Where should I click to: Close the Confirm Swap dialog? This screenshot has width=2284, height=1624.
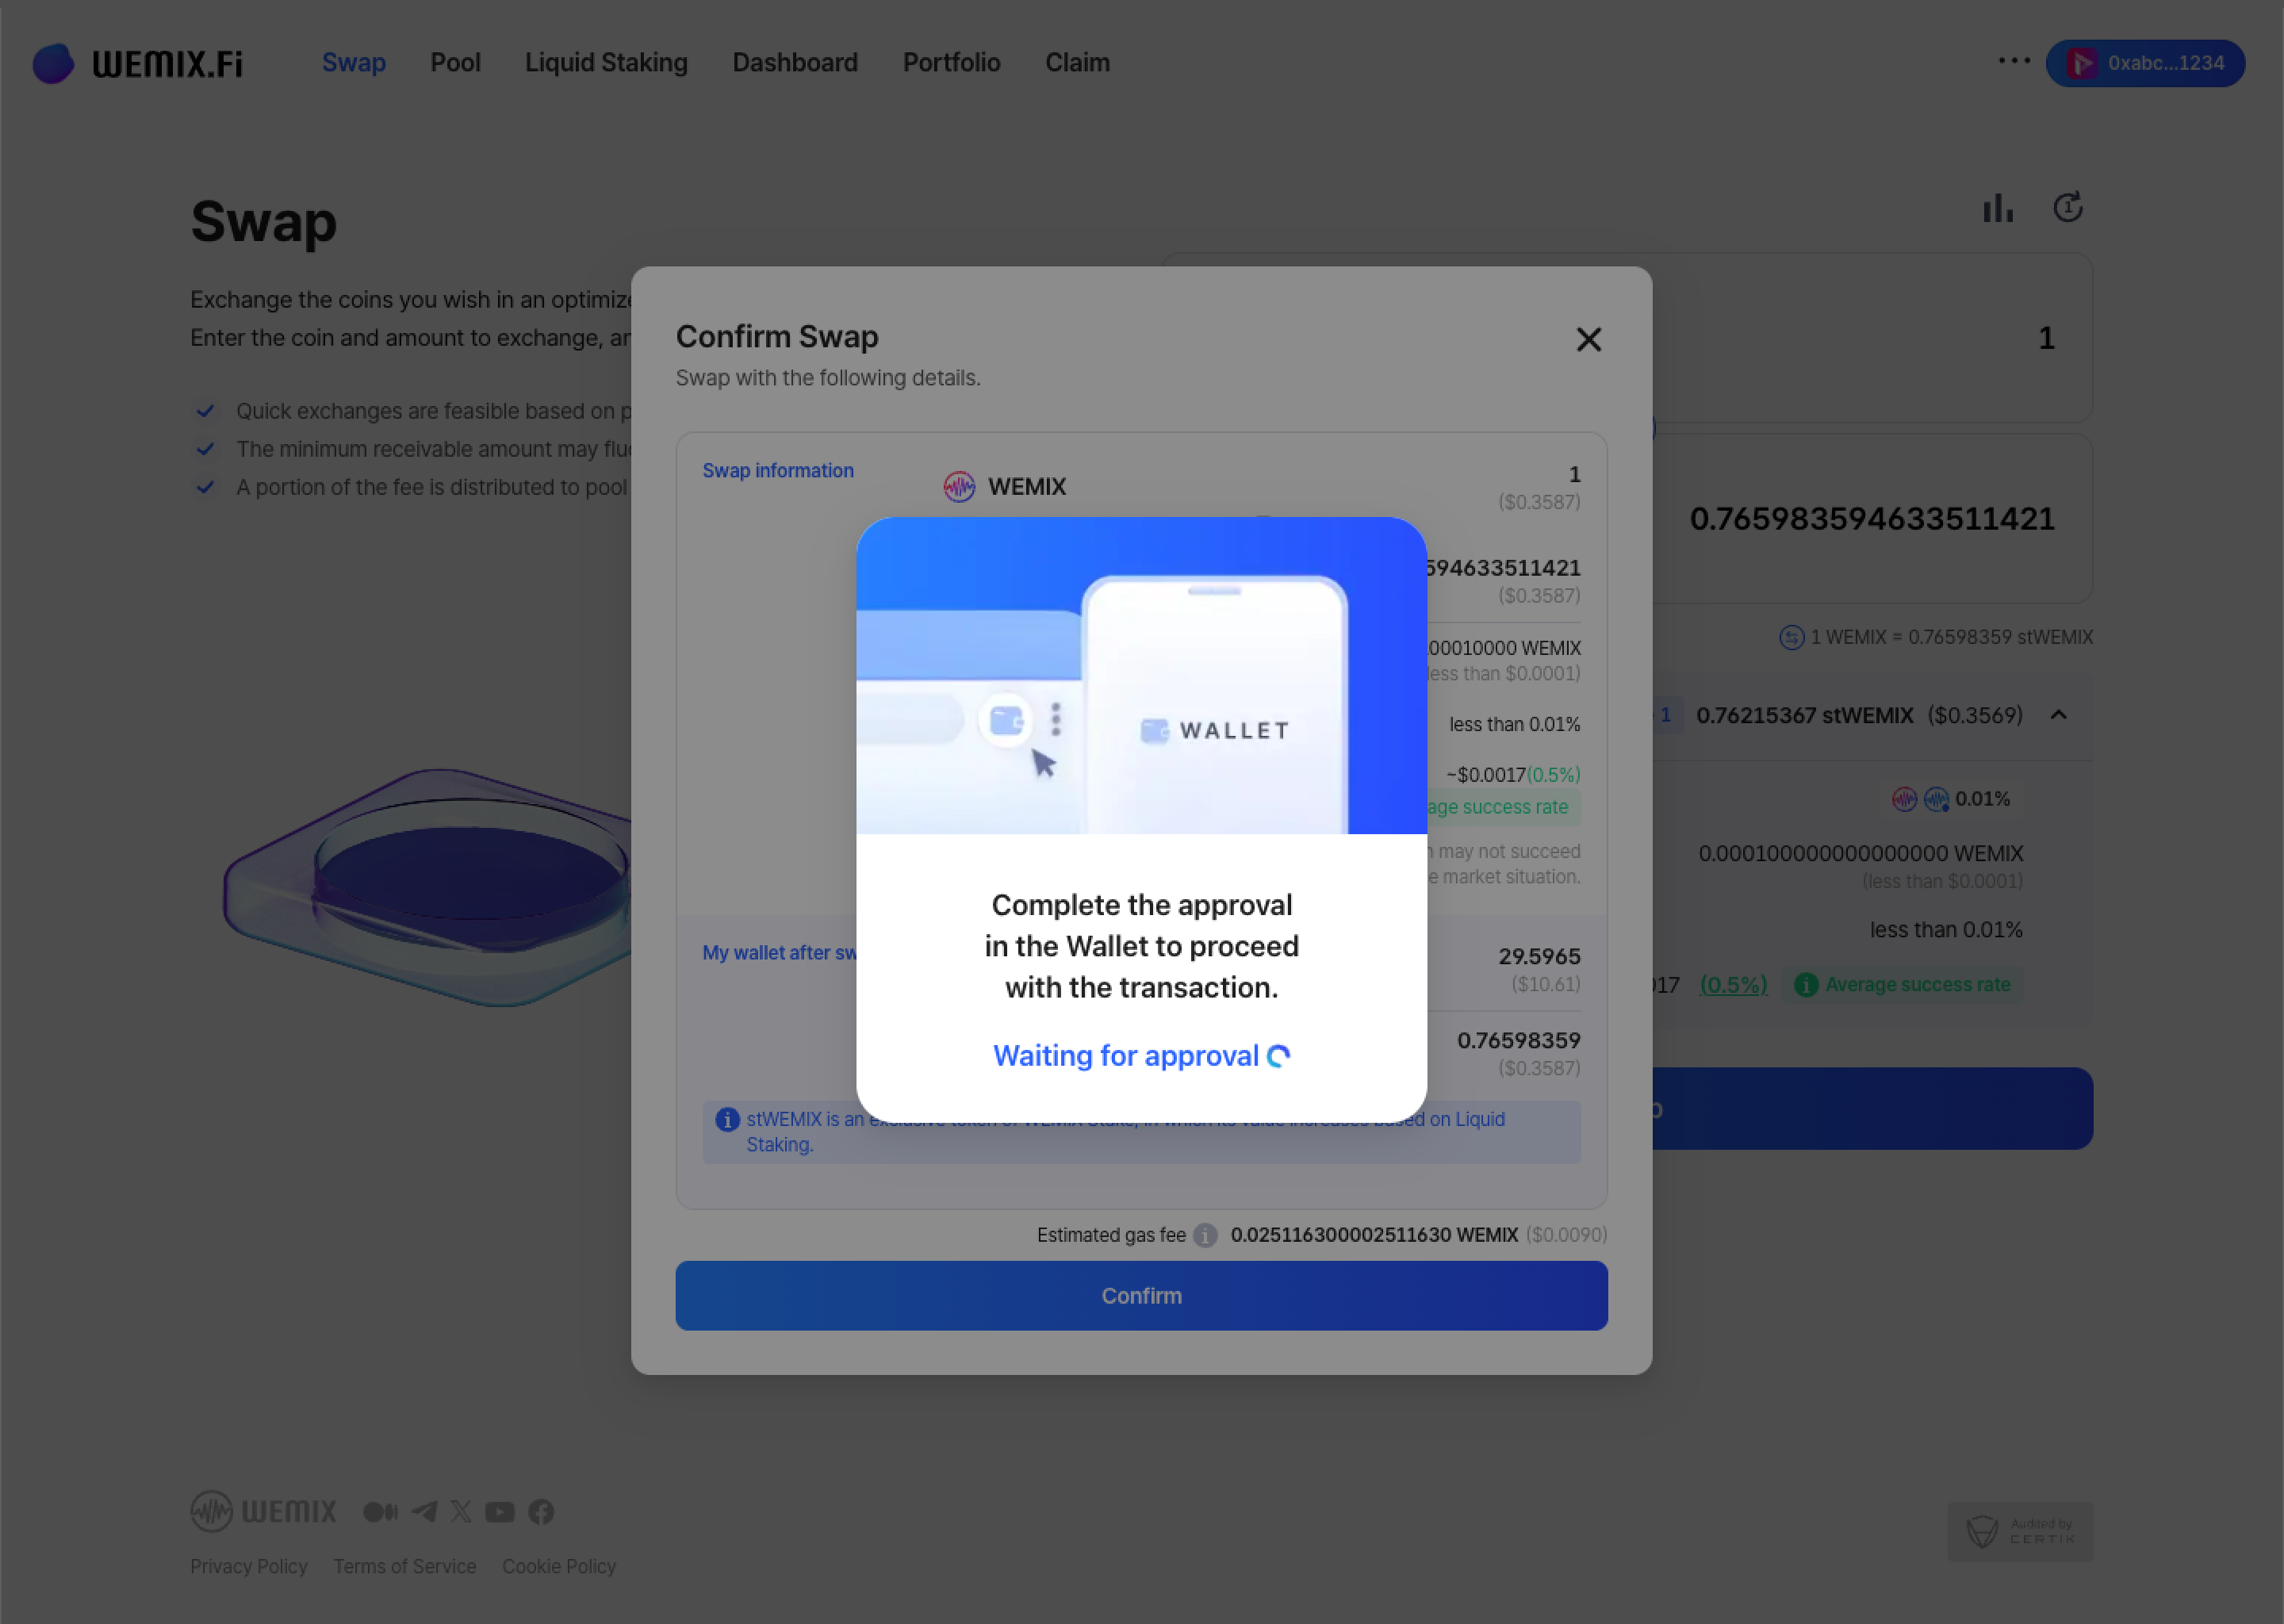tap(1588, 340)
